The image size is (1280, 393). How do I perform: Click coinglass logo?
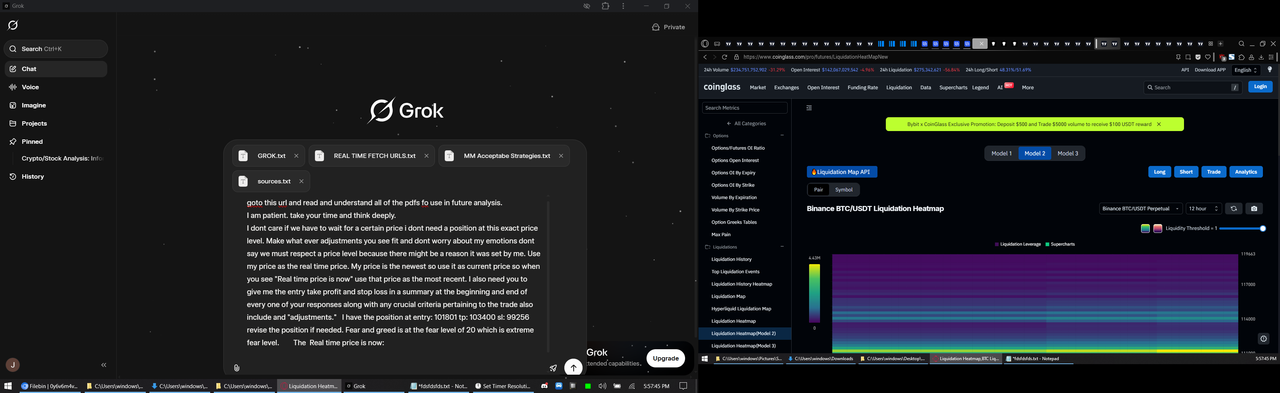tap(721, 87)
